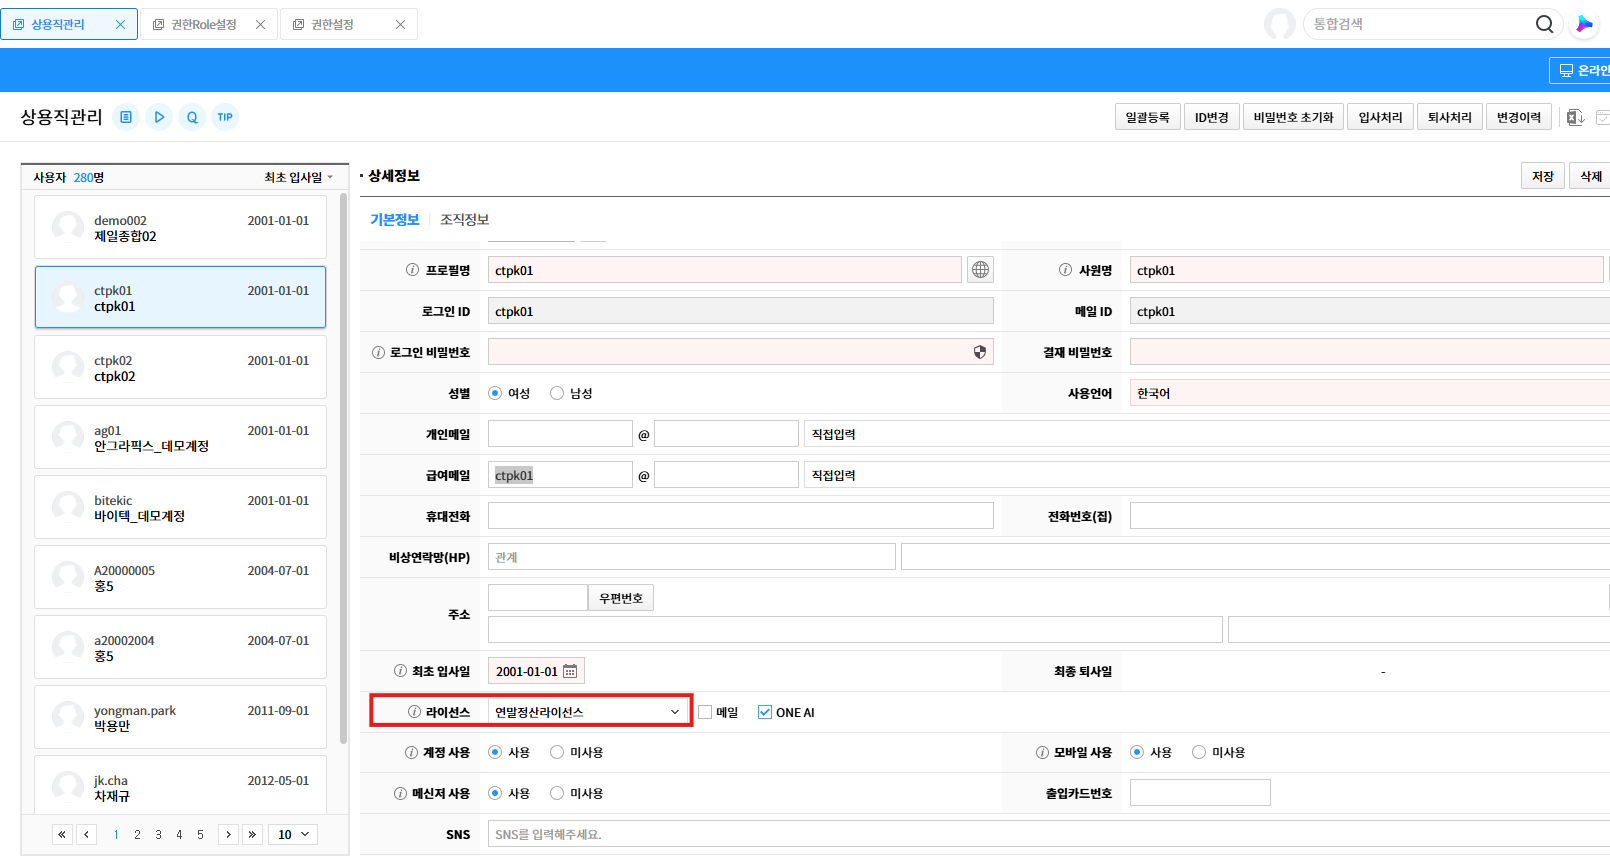1610x866 pixels.
Task: Switch to the 권한Role설정 tab
Action: click(x=203, y=24)
